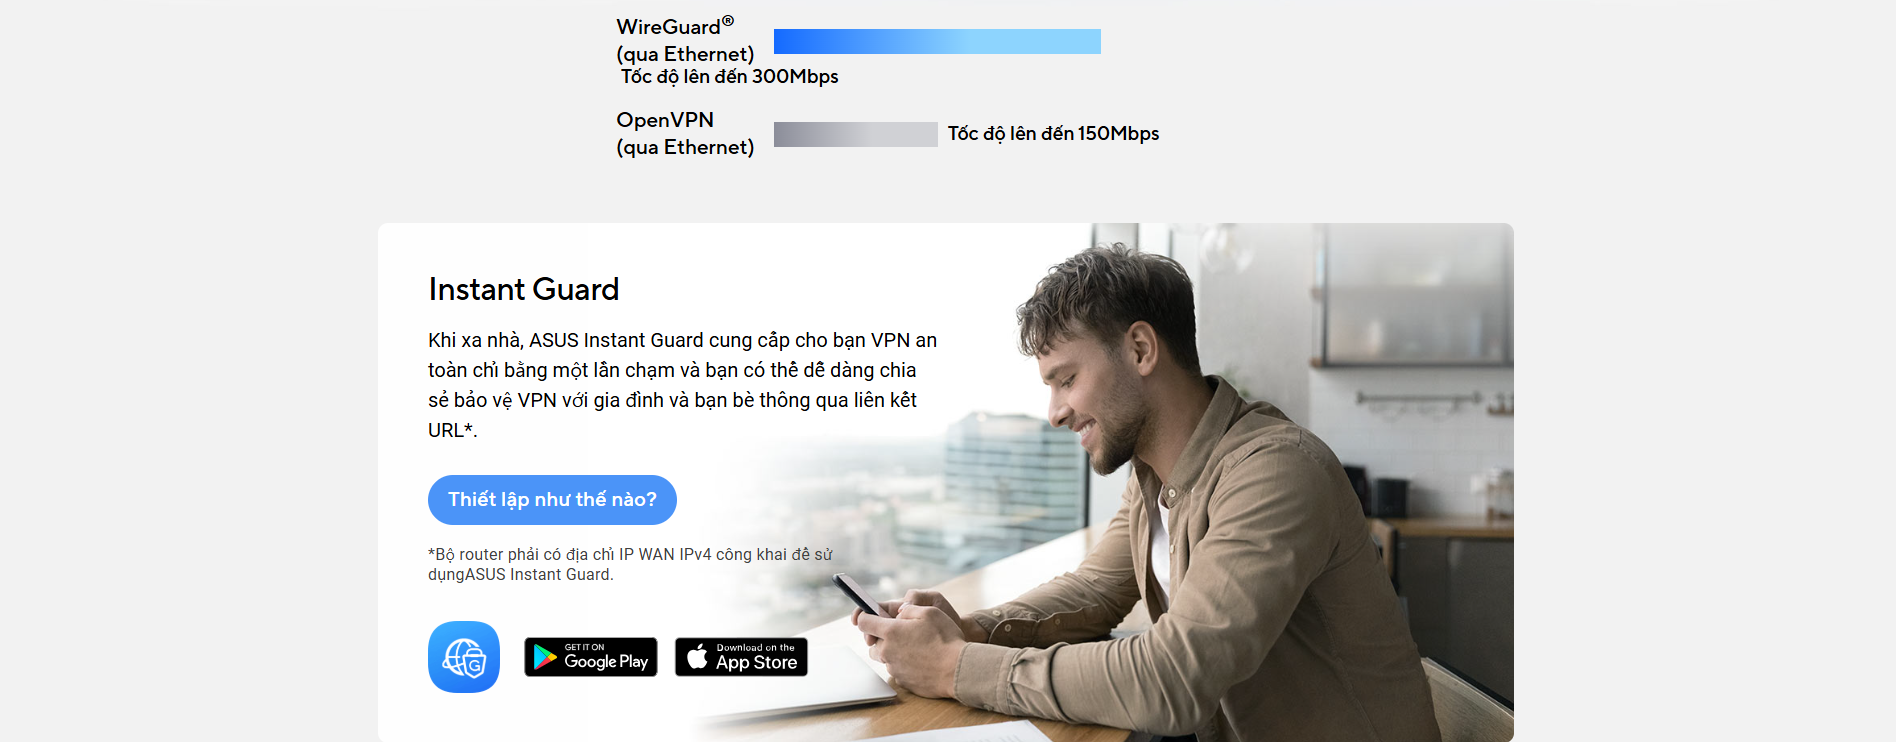
Task: Click the "Tốc độ lên đến 150Mbps" text
Action: point(1053,134)
